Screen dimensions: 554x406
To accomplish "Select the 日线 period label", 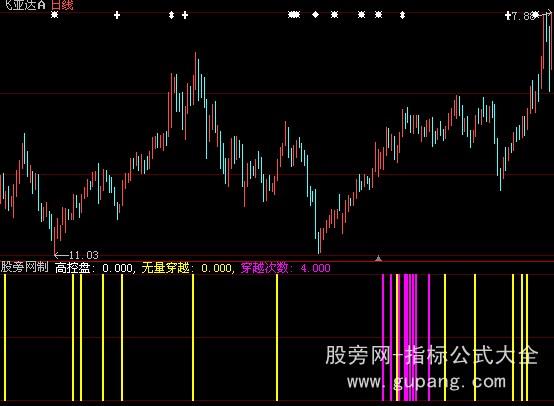I will (x=62, y=5).
